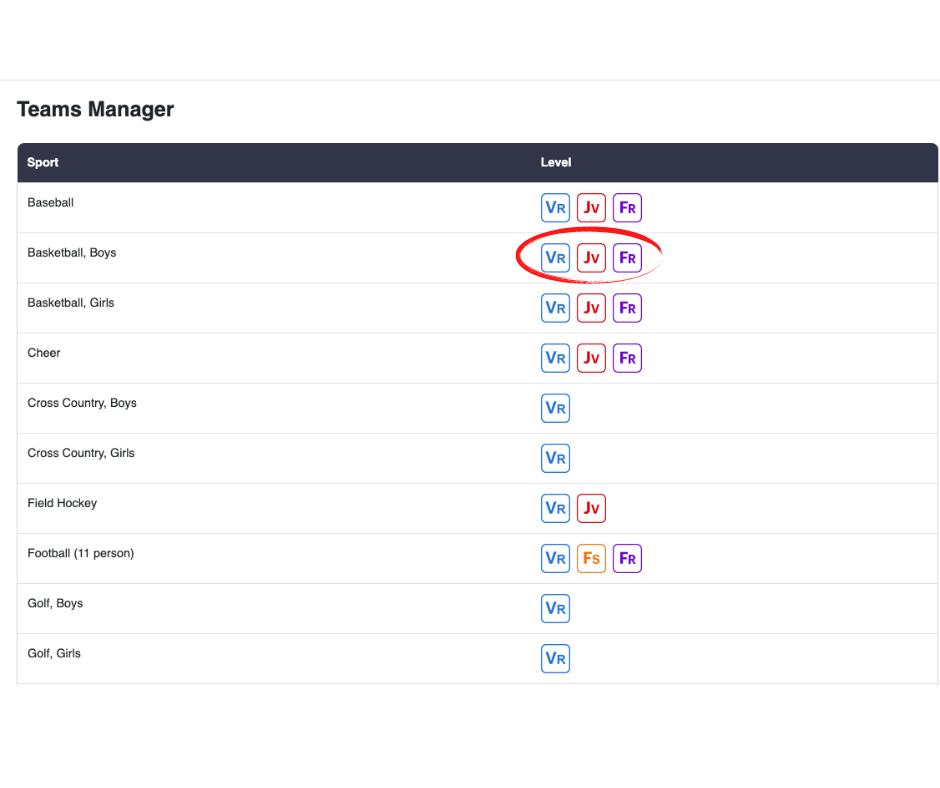This screenshot has height=788, width=940.
Task: Select Cheer Freshman (FR) icon
Action: tap(627, 358)
